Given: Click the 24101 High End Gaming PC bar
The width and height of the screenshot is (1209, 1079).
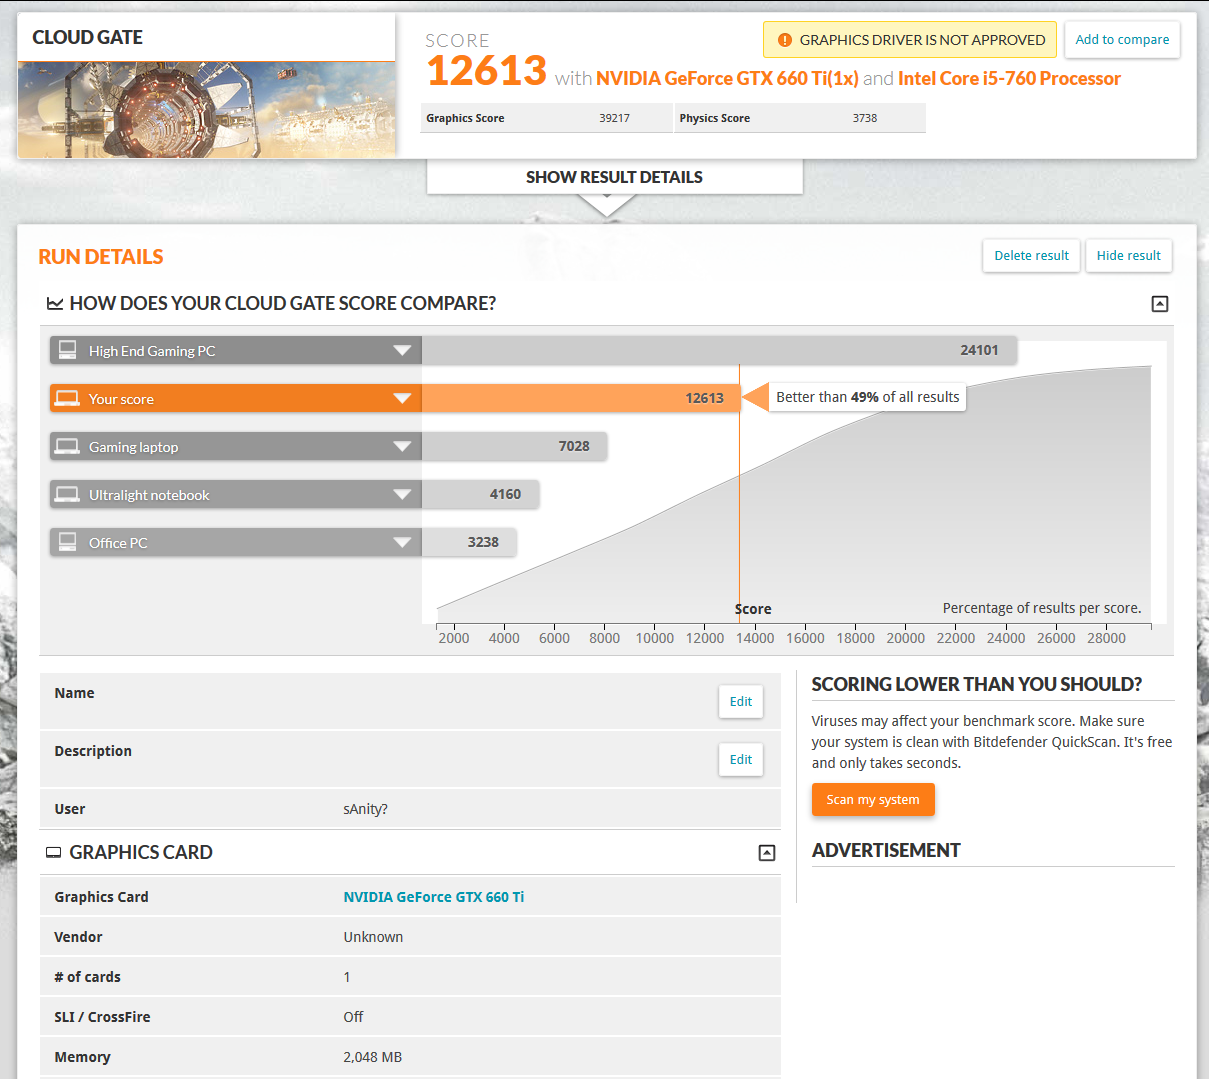Looking at the screenshot, I should tap(719, 350).
